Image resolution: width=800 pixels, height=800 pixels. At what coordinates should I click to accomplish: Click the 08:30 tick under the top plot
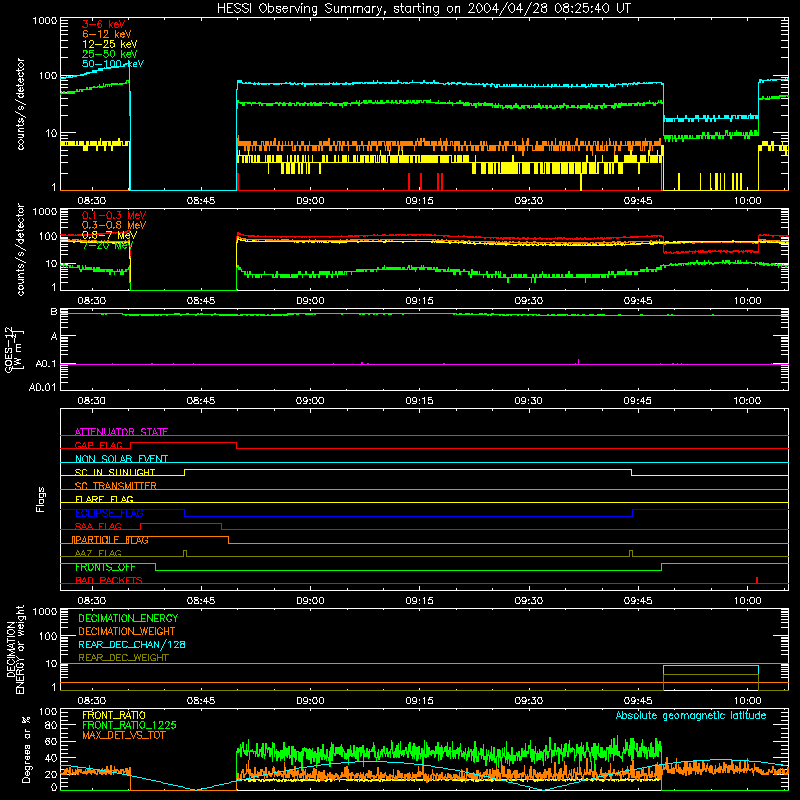coord(91,201)
